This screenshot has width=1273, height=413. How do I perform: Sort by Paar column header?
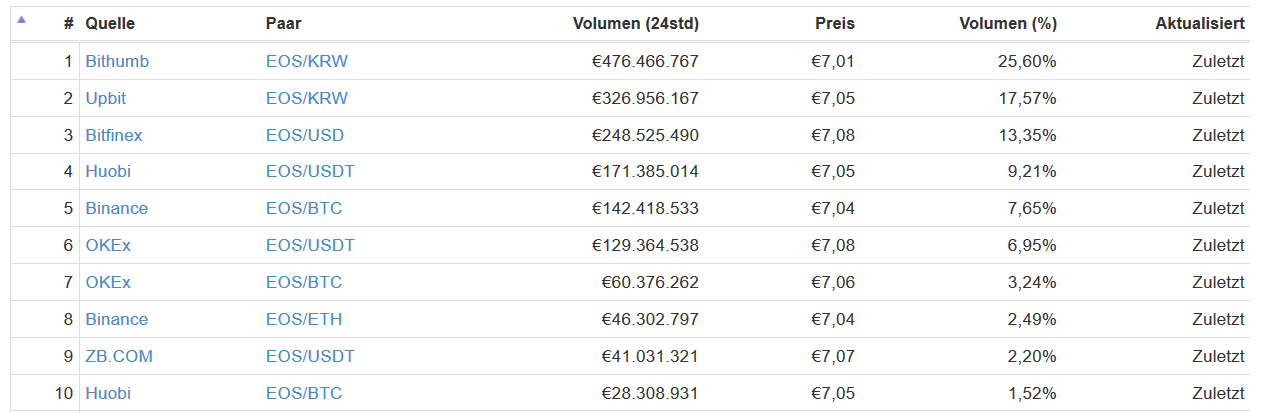point(283,23)
